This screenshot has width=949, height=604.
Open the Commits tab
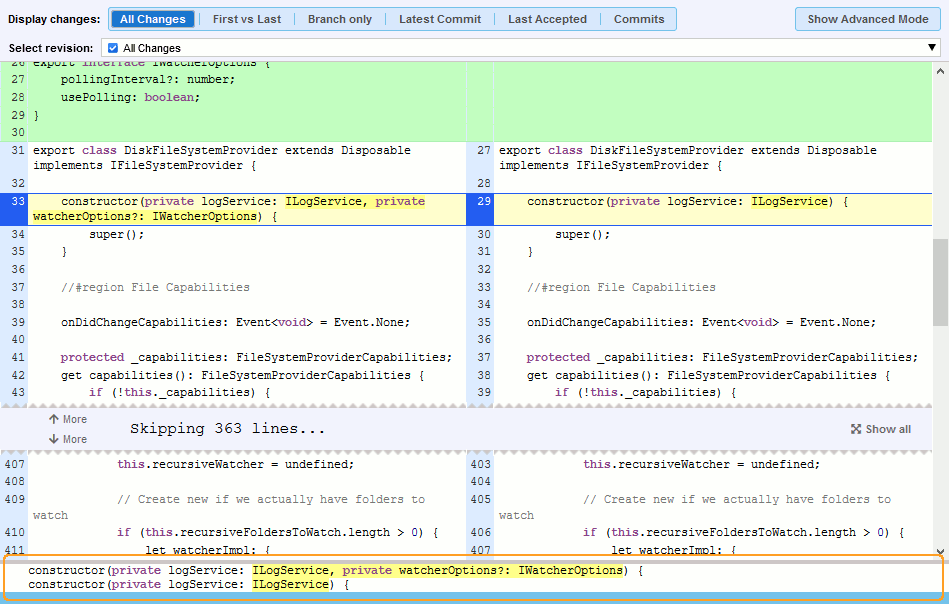tap(639, 19)
